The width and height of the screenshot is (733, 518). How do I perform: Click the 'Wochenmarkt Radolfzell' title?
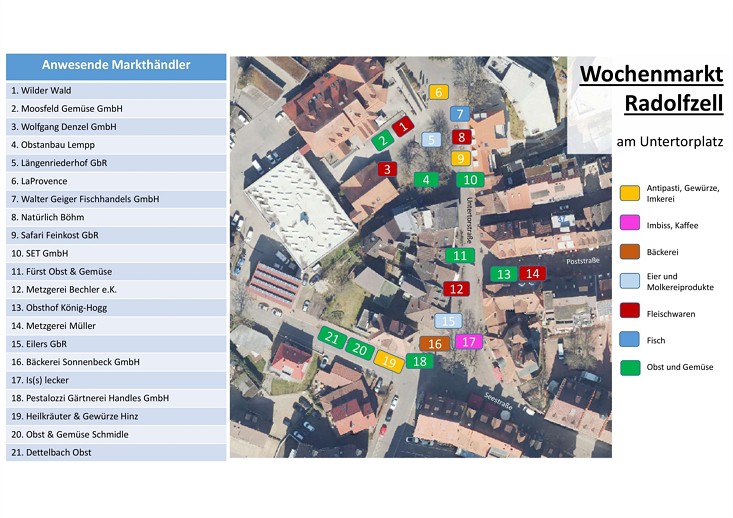click(x=652, y=88)
